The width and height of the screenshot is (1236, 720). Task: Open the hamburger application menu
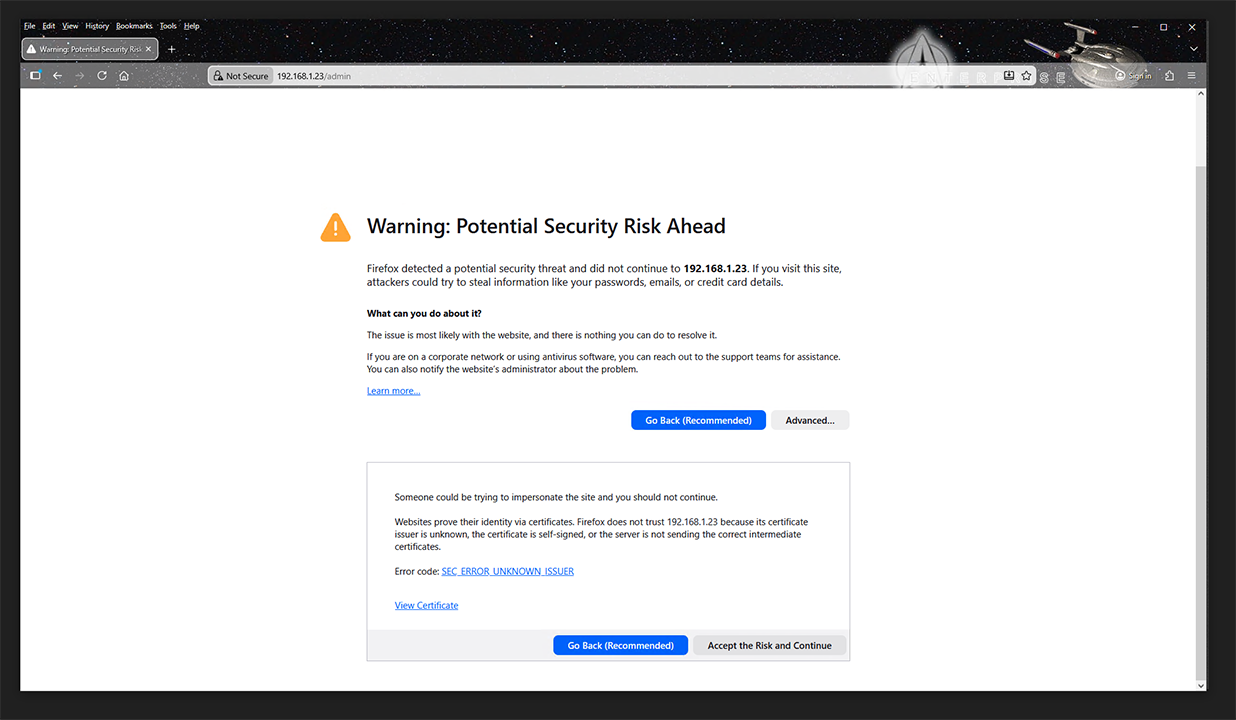coord(1191,76)
